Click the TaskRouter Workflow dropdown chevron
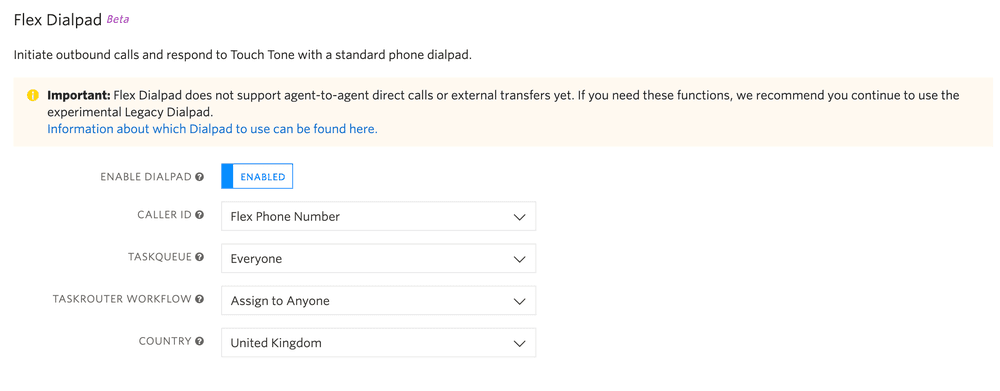The image size is (1000, 391). pos(519,301)
